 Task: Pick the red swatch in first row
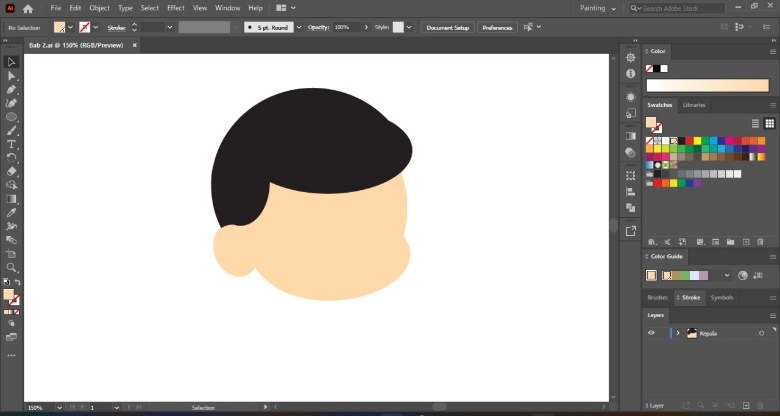[689, 141]
